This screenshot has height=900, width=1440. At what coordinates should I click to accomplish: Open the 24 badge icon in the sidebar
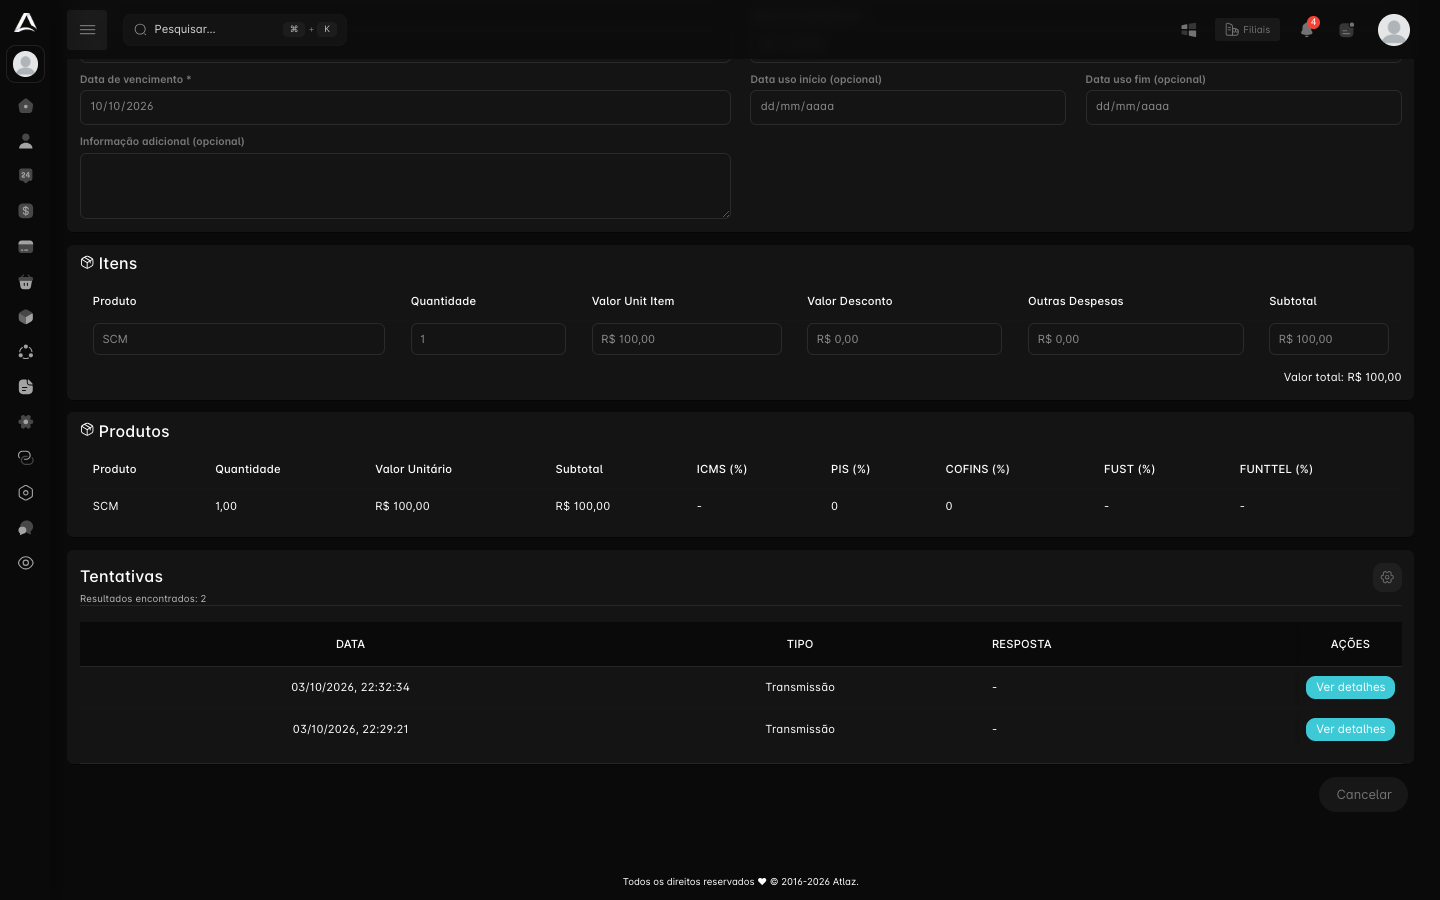pyautogui.click(x=26, y=176)
